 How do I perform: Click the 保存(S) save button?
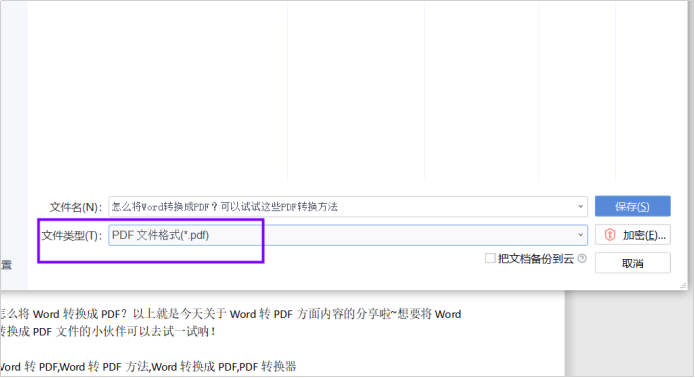click(x=633, y=206)
